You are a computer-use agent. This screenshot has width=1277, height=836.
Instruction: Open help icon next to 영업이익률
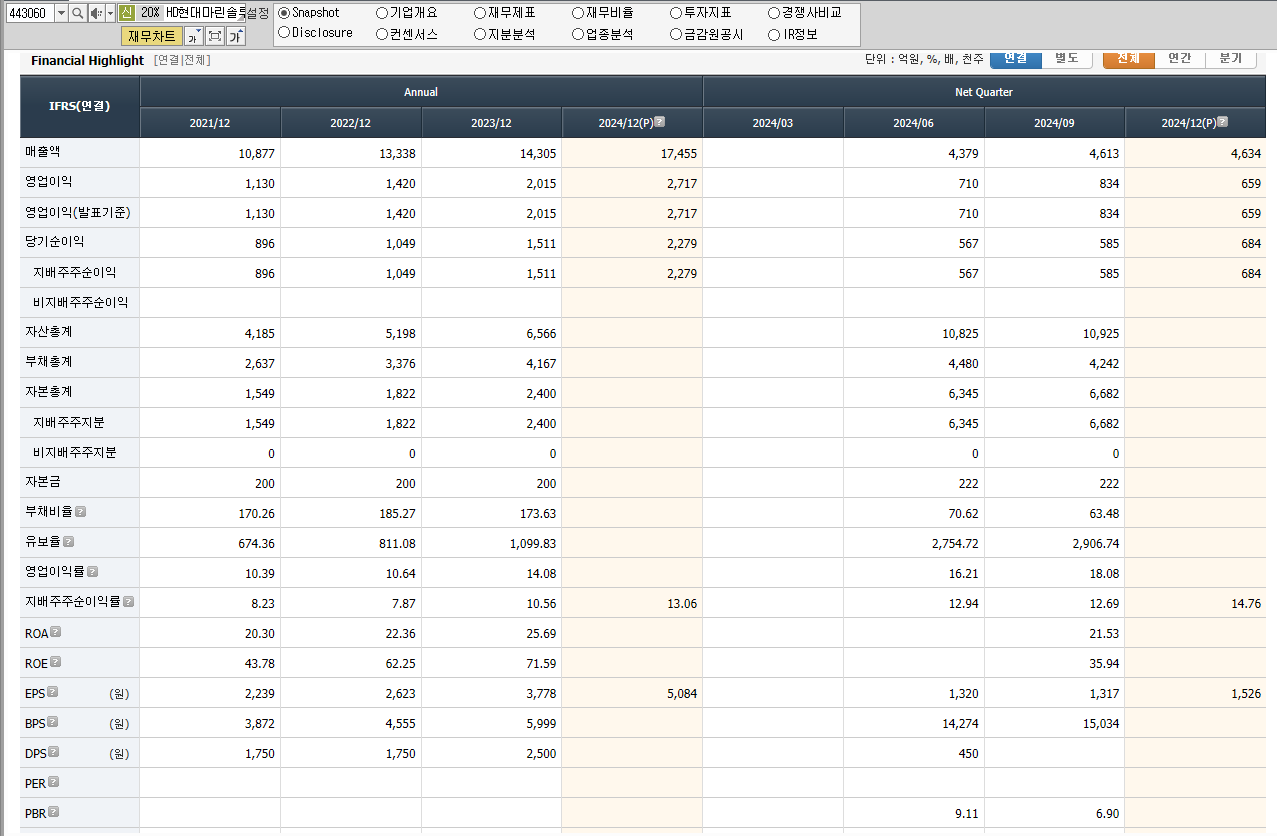pyautogui.click(x=92, y=572)
